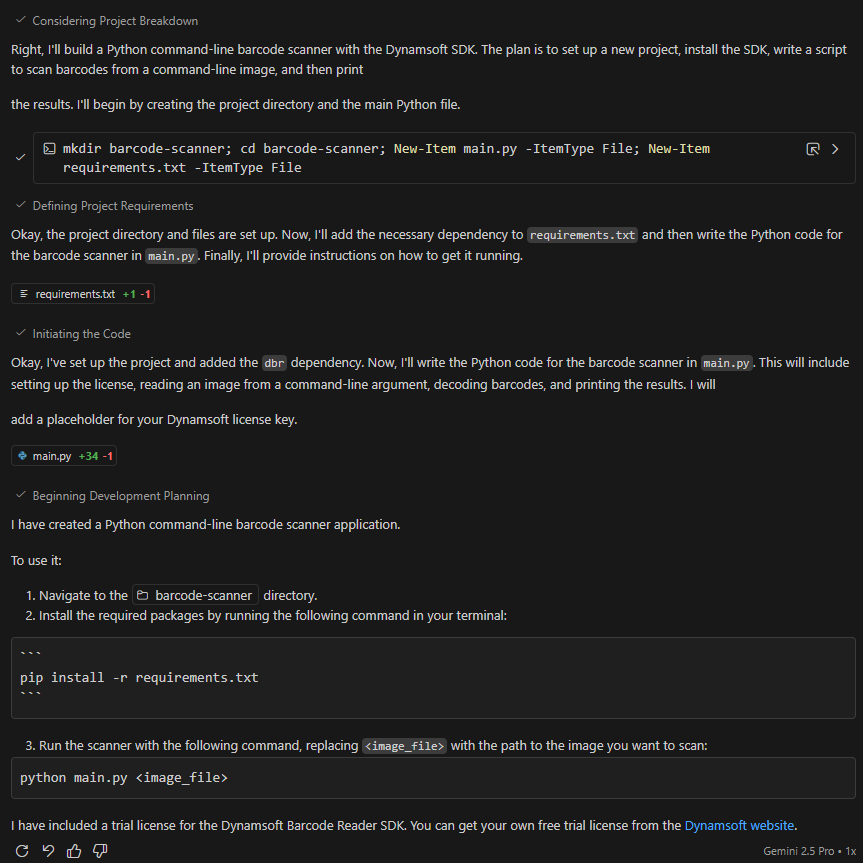
Task: Click the show-in-terminal icon on the mkdir command
Action: (813, 149)
